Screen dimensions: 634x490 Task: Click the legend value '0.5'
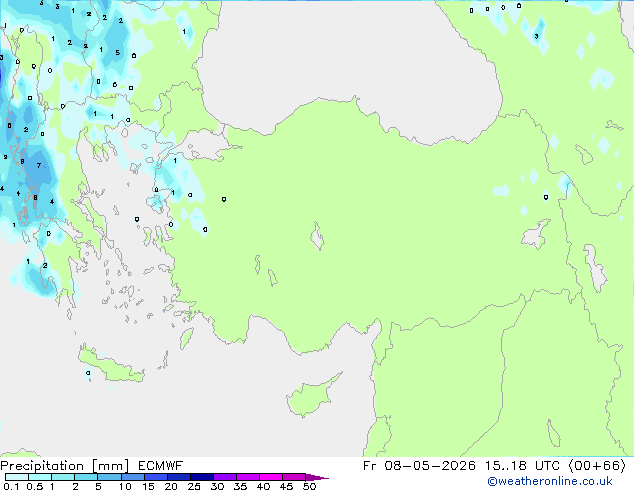(35, 486)
